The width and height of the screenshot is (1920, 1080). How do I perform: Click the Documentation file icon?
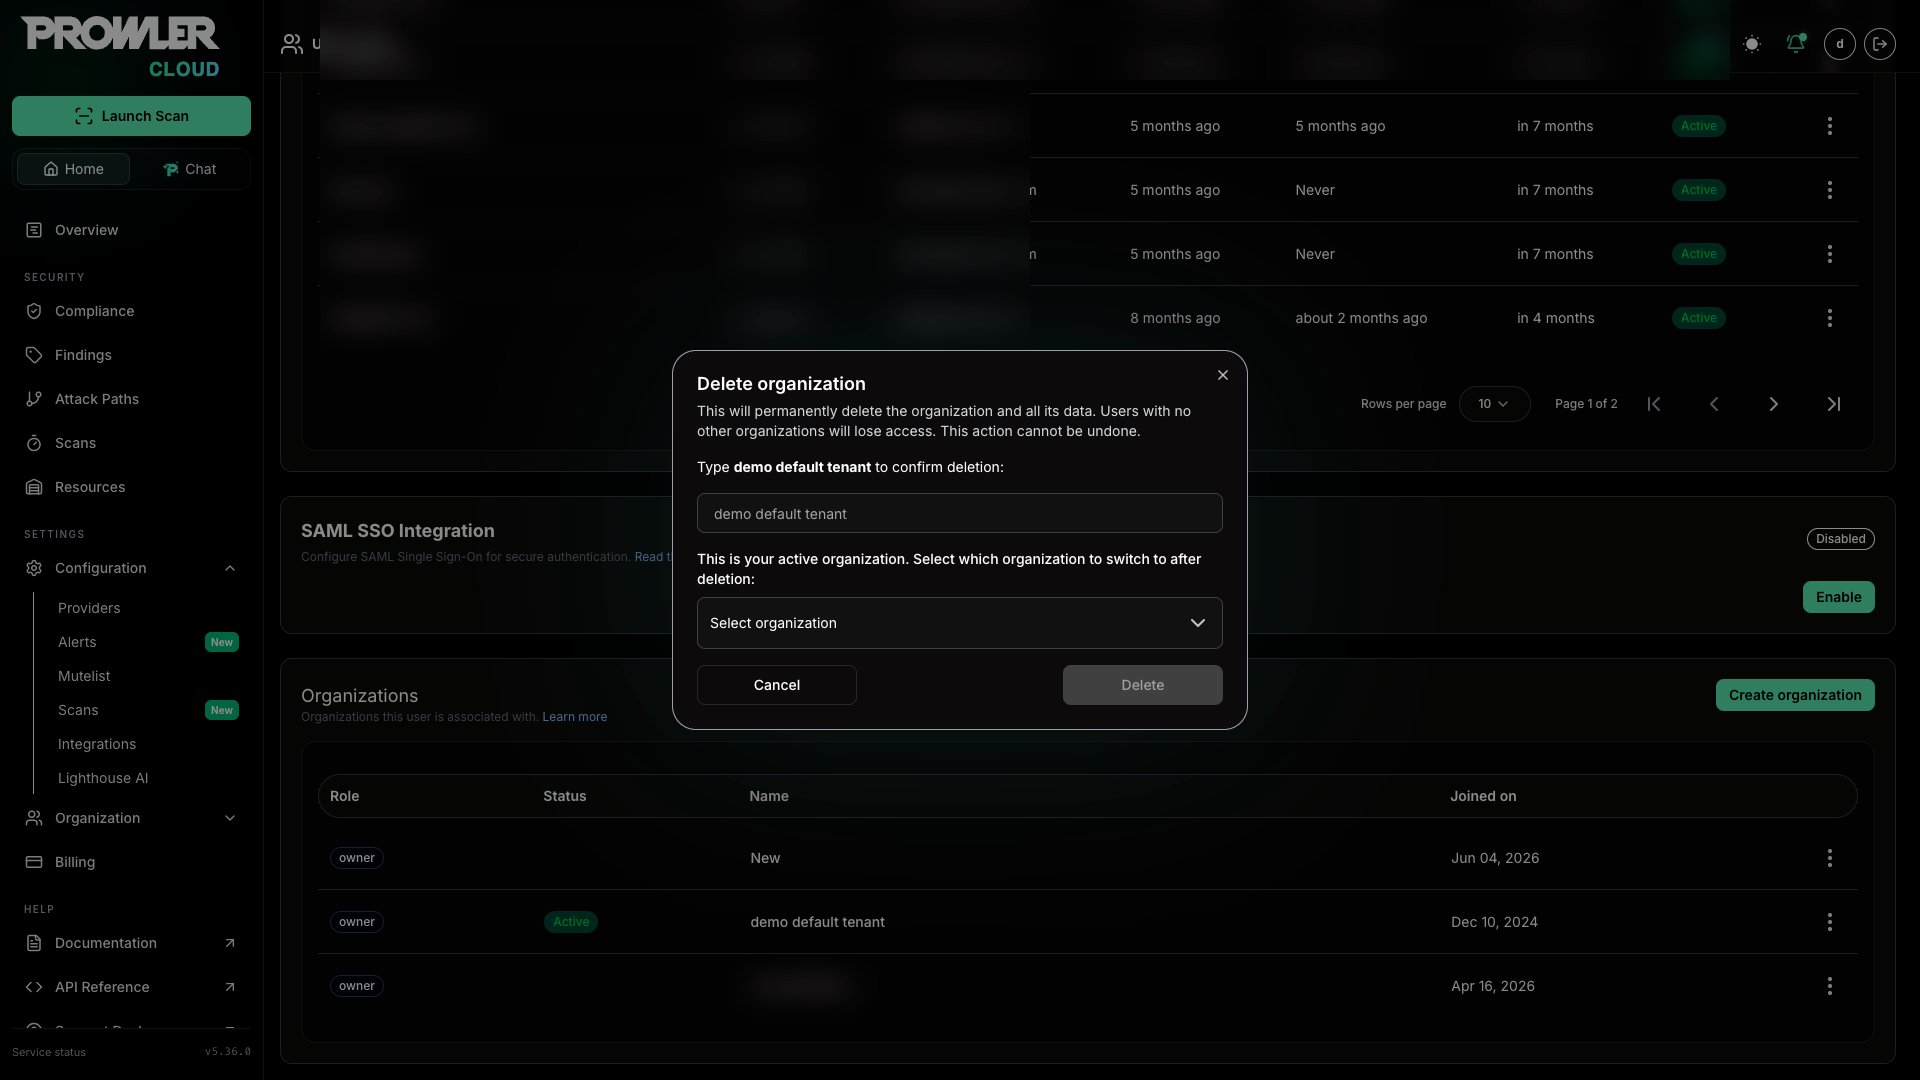pyautogui.click(x=34, y=943)
